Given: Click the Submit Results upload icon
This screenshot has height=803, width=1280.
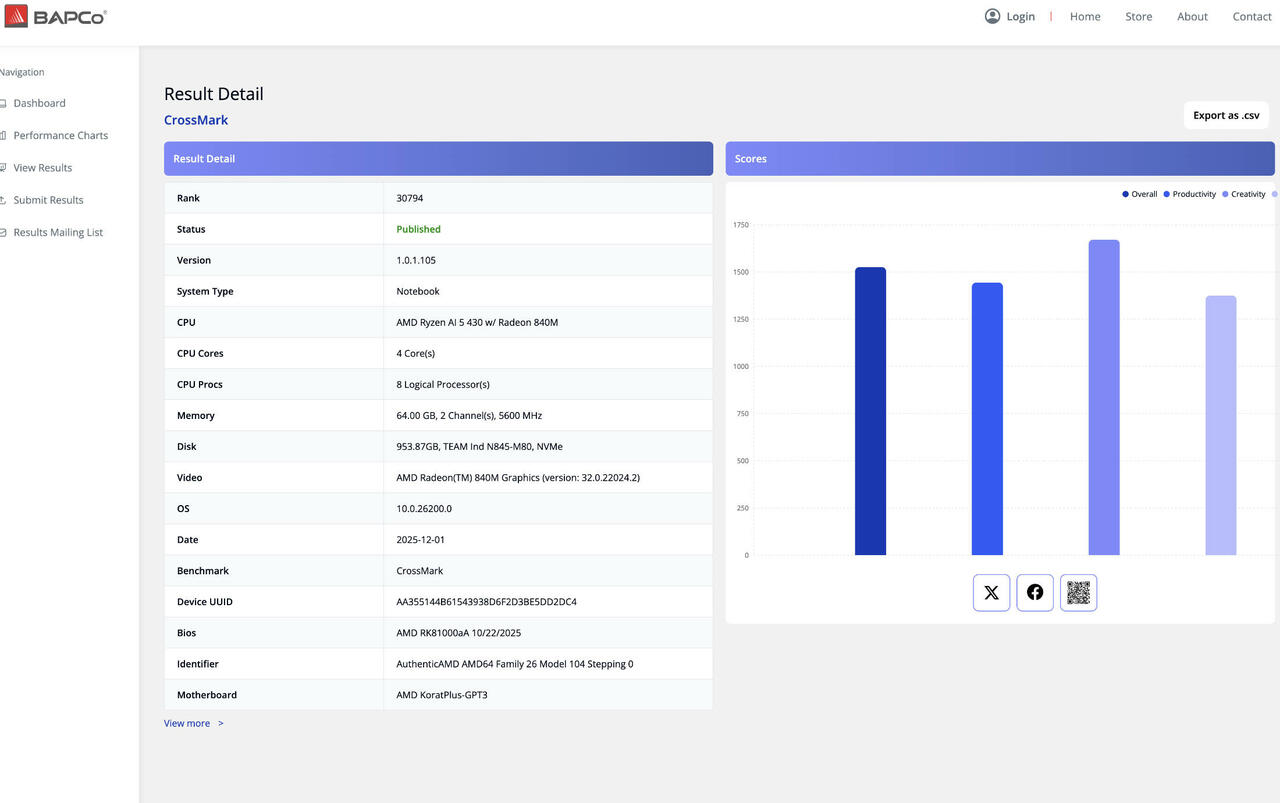Looking at the screenshot, I should coord(4,200).
